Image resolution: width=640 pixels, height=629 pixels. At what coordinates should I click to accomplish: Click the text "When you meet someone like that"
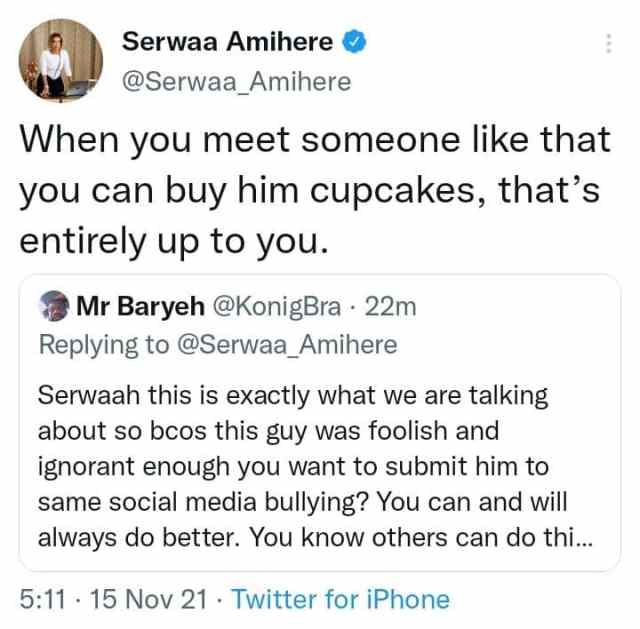tap(314, 140)
